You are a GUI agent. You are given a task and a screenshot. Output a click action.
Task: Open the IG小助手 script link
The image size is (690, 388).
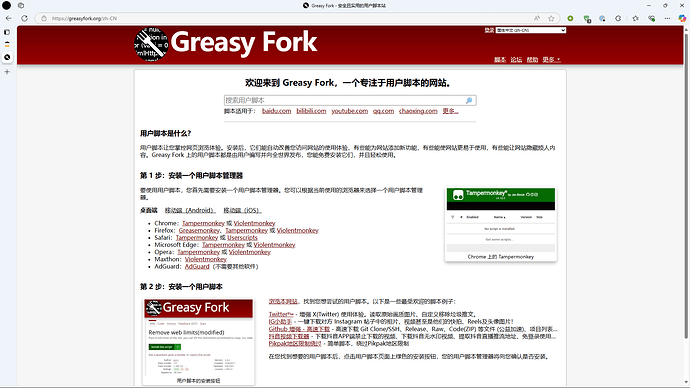[x=280, y=322]
